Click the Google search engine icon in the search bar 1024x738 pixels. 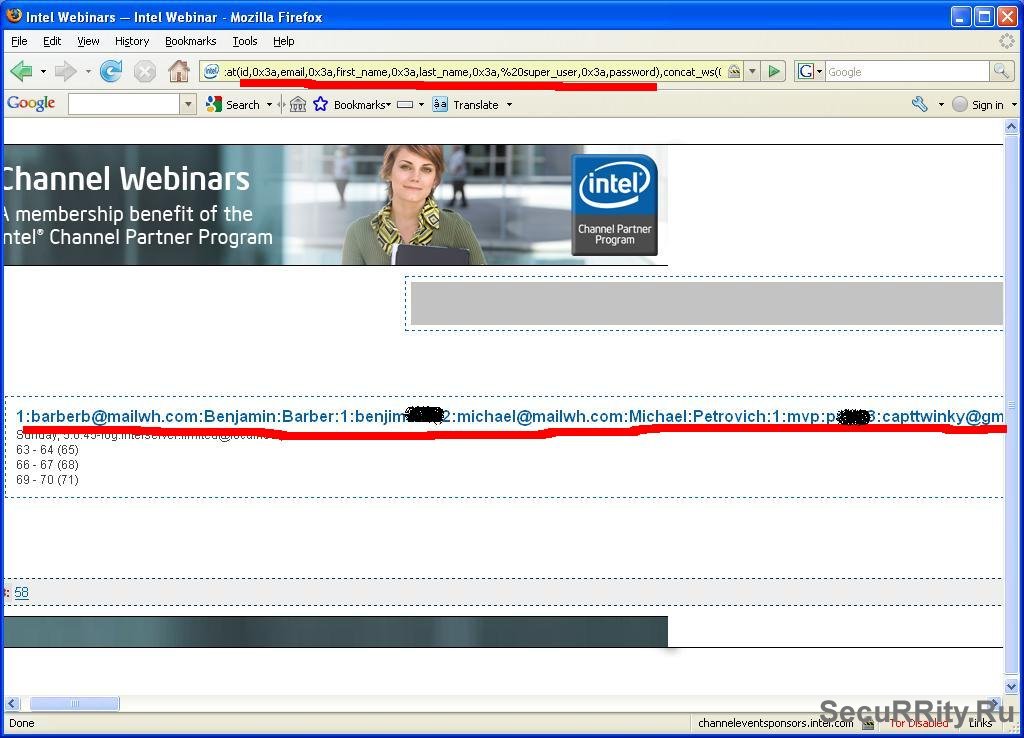(x=806, y=71)
